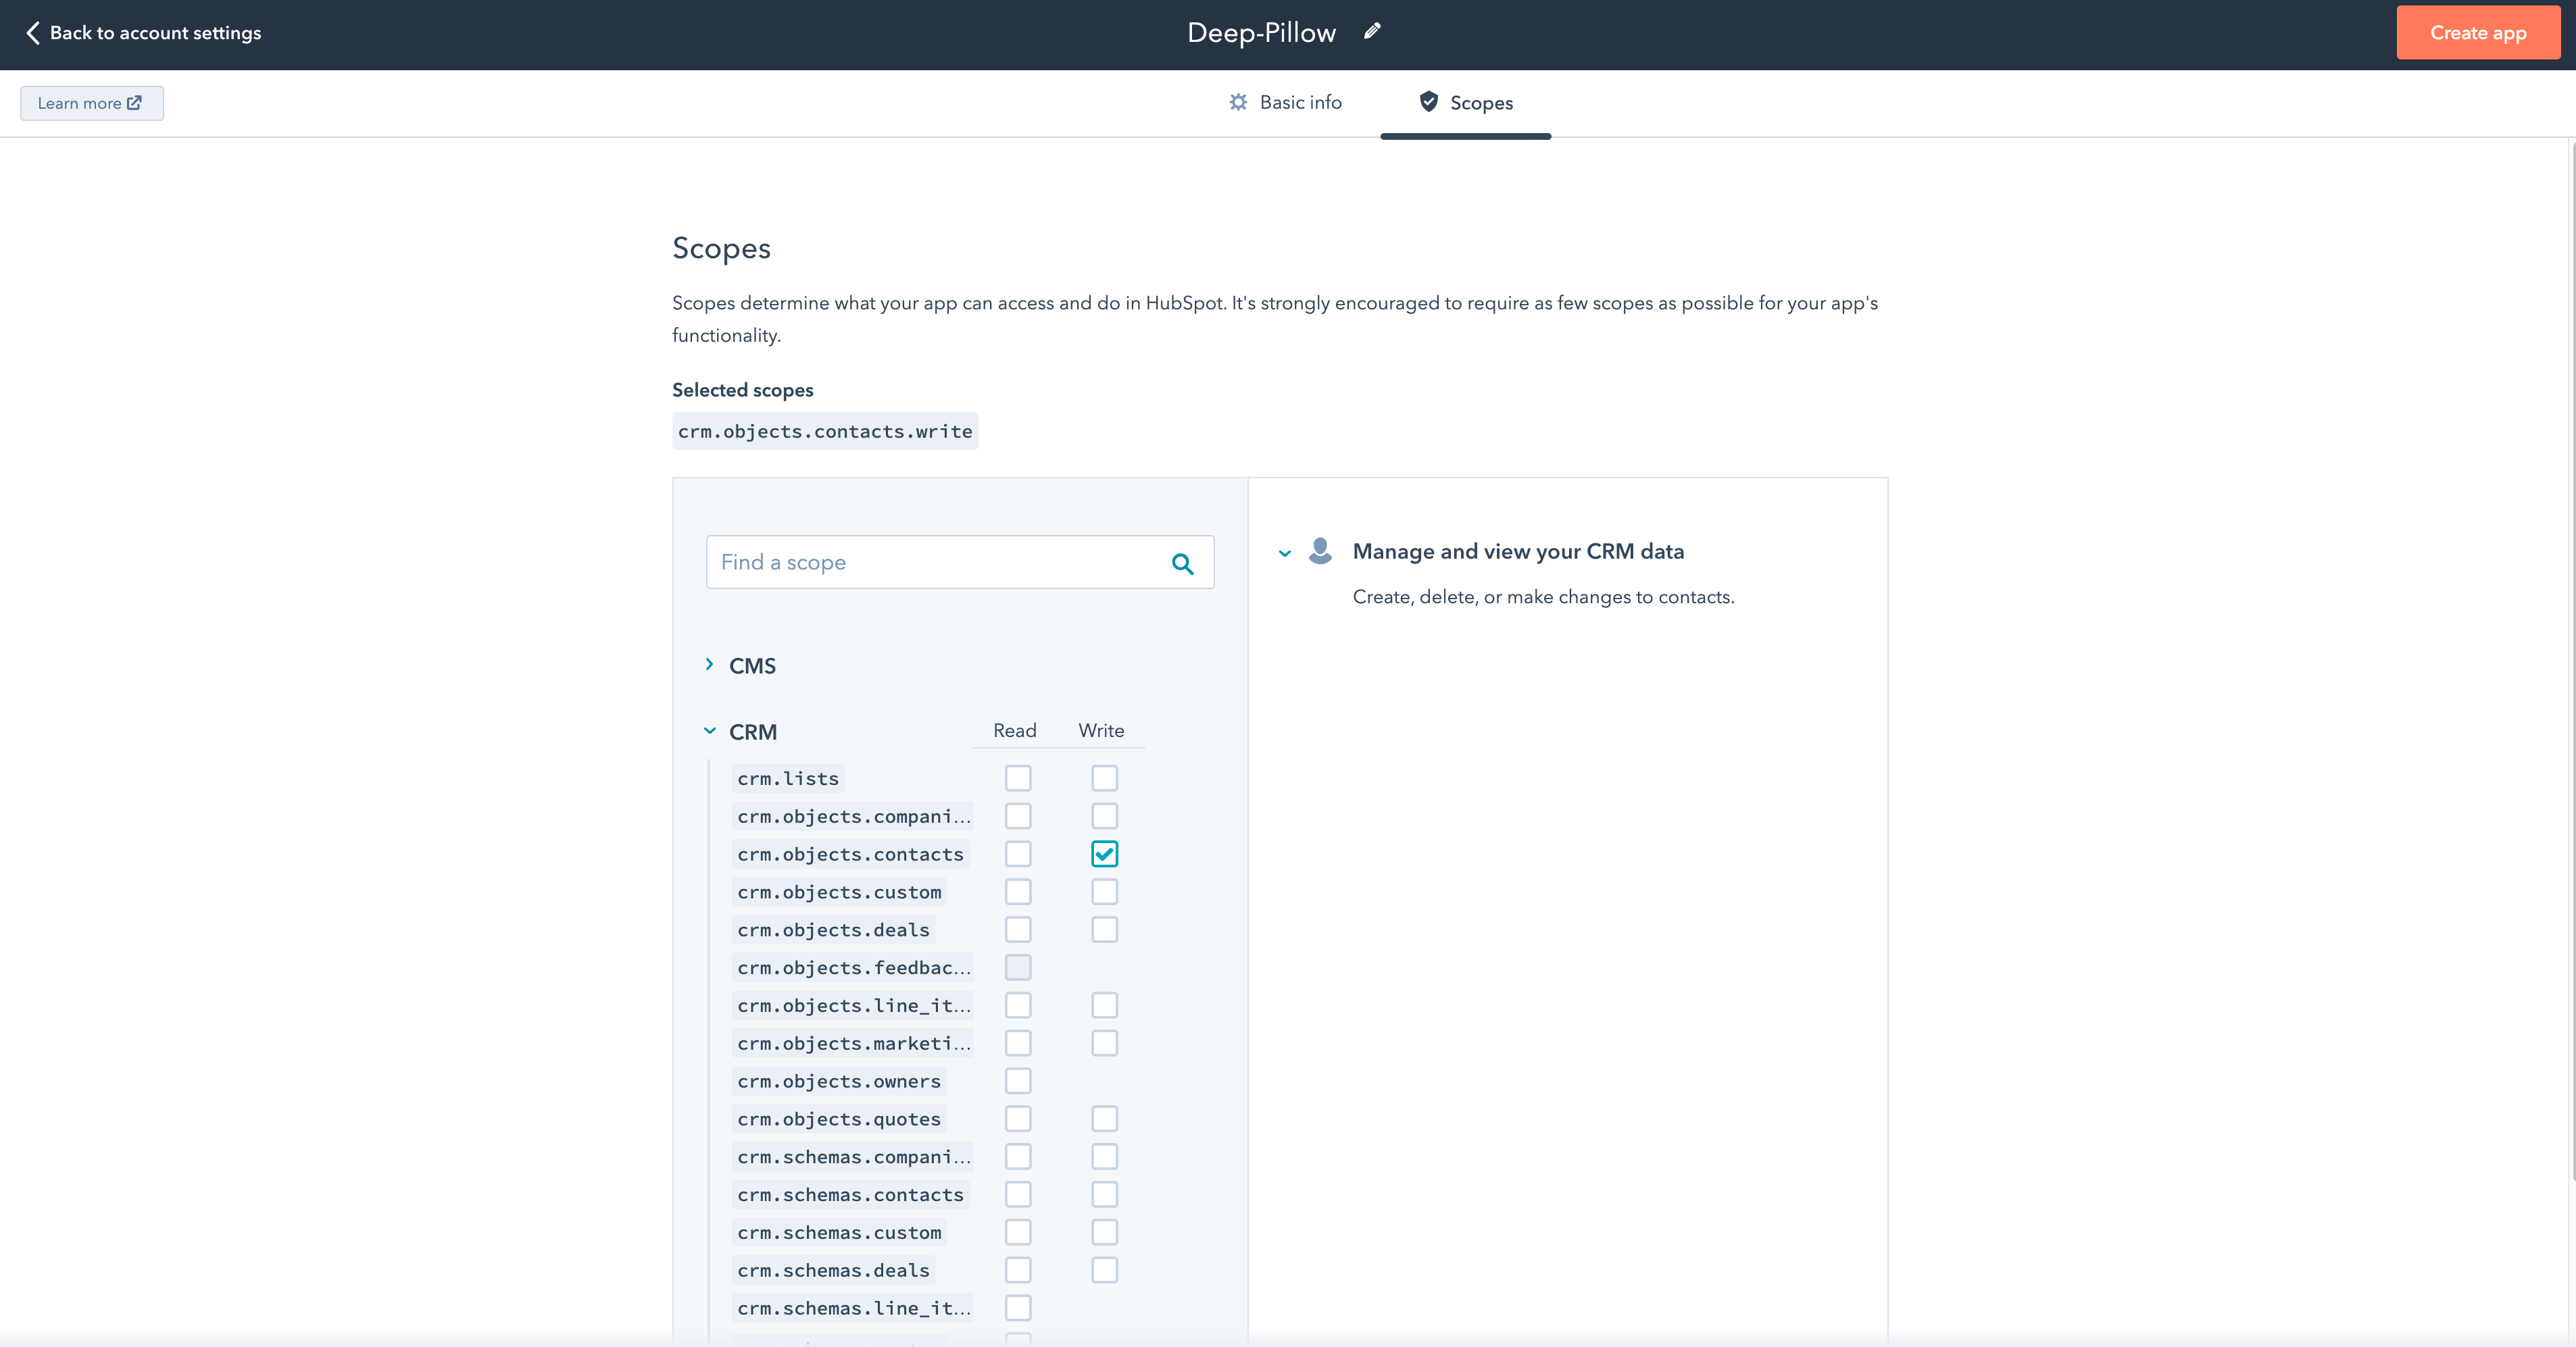
Task: Click the external link icon on Learn more
Action: point(134,103)
